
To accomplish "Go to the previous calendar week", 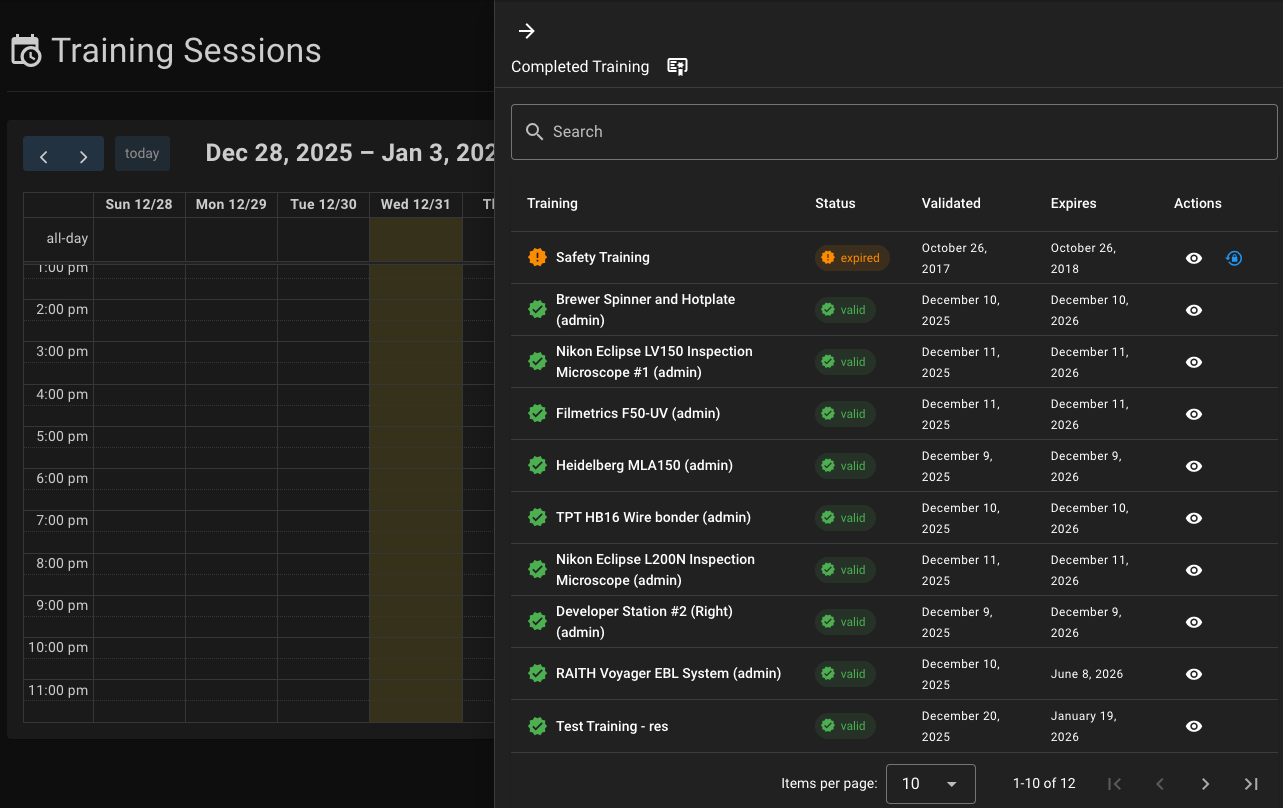I will (x=44, y=155).
